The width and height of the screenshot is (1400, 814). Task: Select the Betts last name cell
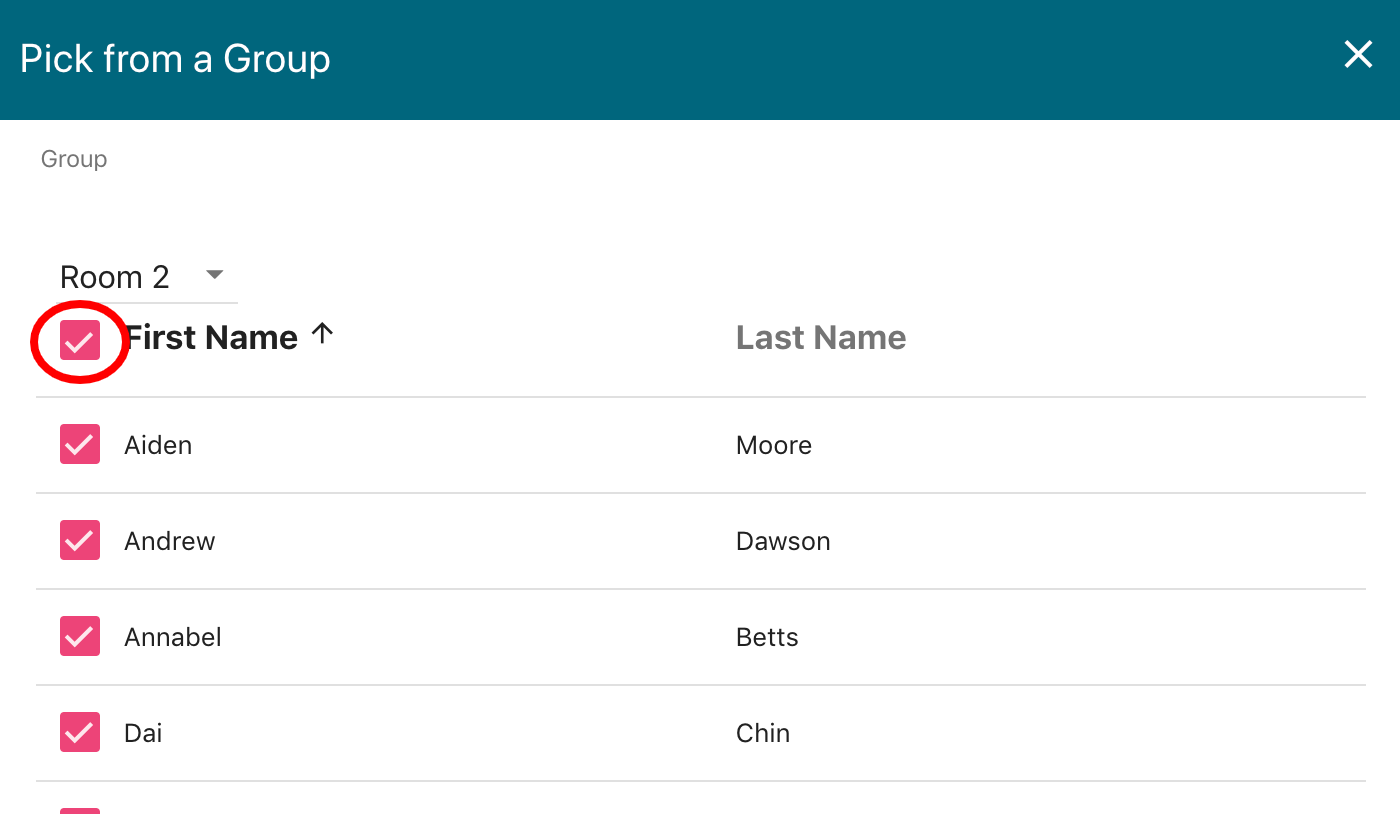click(x=767, y=637)
